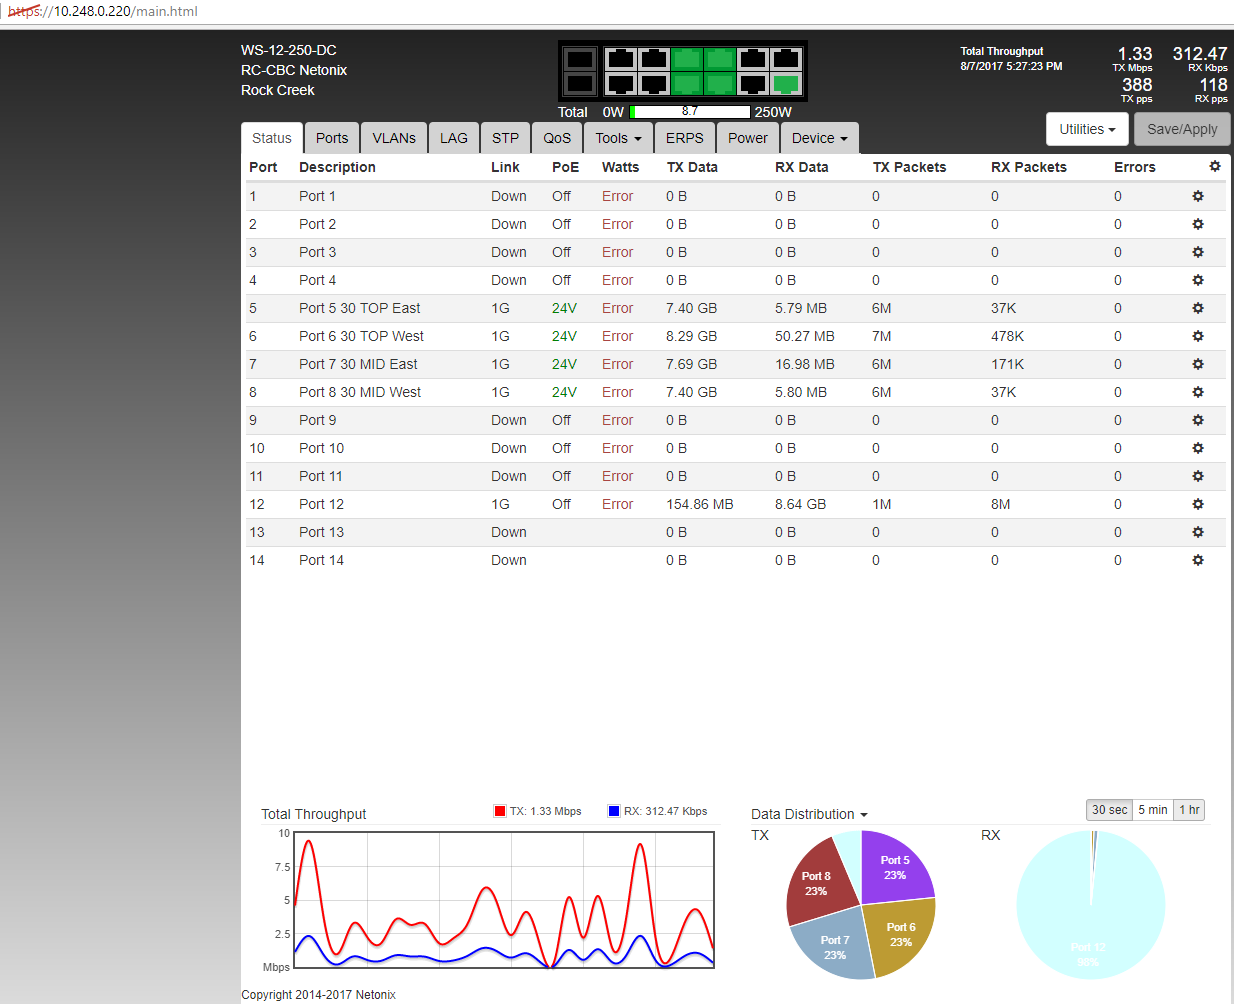Click the Save/Apply button
1234x1004 pixels.
coord(1182,129)
